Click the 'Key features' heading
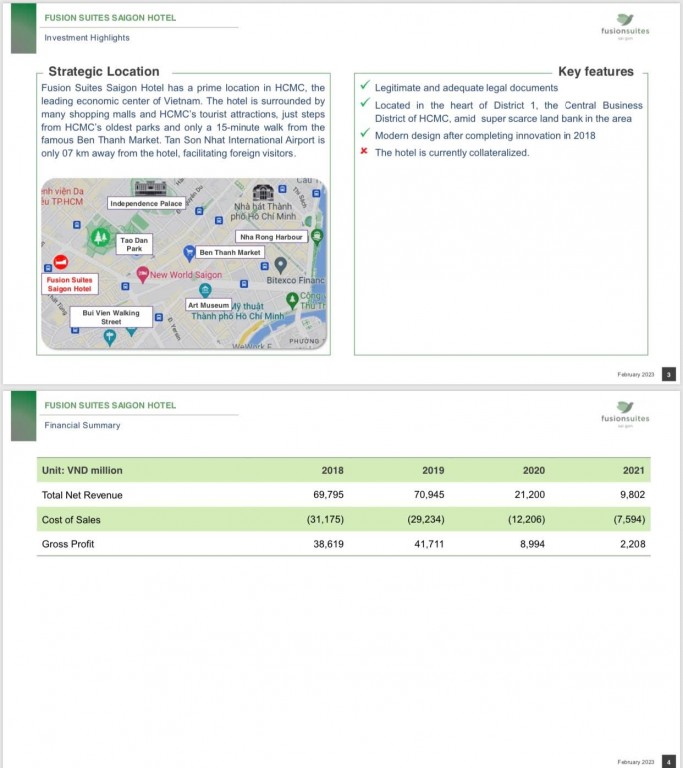The width and height of the screenshot is (683, 768). [596, 72]
